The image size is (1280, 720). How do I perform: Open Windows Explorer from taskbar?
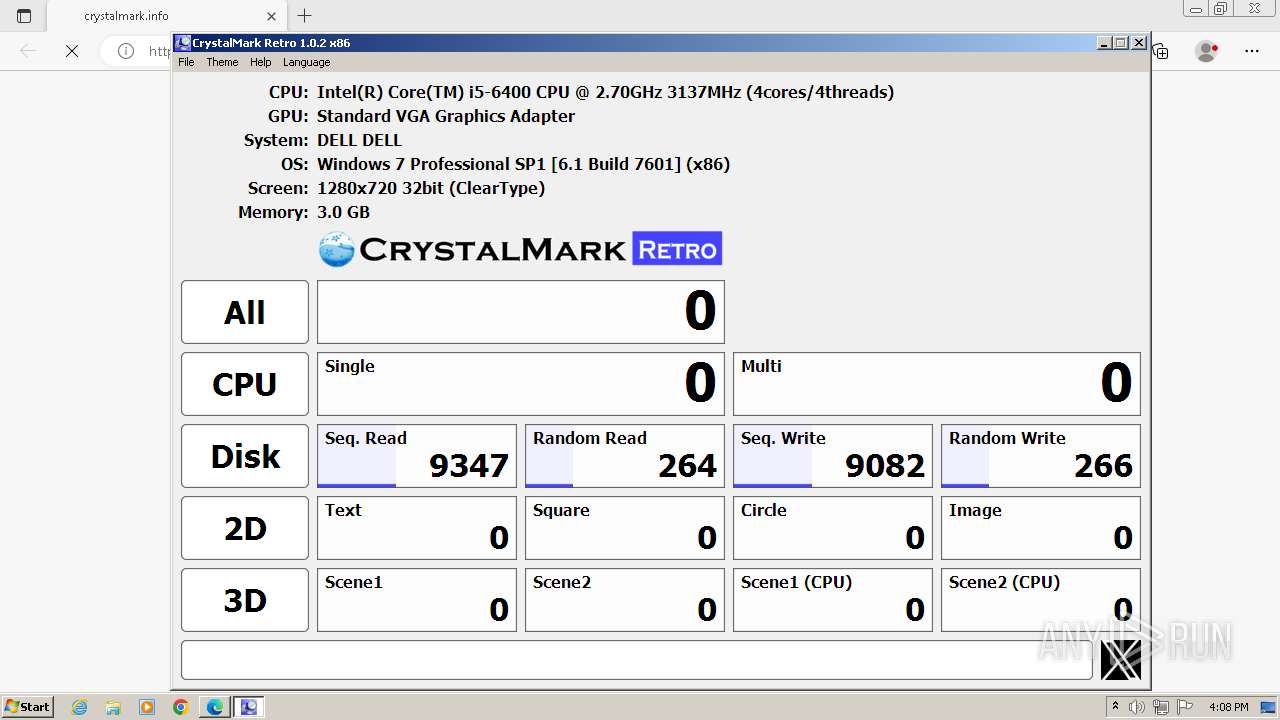(113, 707)
